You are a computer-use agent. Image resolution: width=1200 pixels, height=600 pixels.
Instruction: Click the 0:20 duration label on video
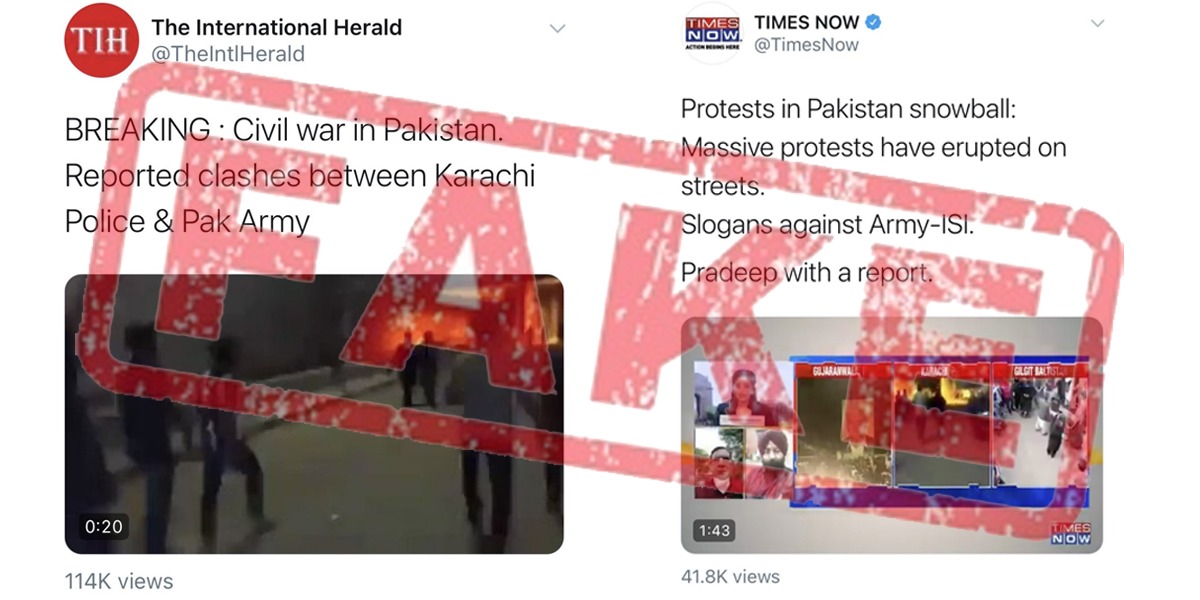[x=103, y=525]
